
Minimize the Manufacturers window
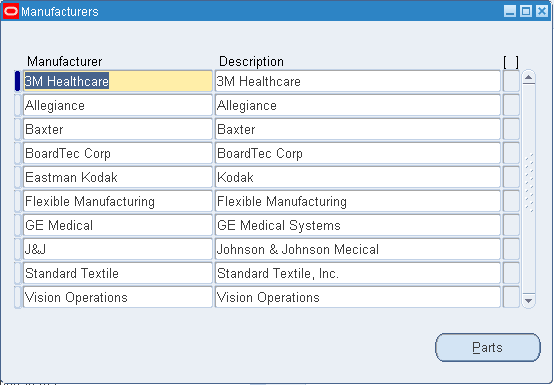510,11
